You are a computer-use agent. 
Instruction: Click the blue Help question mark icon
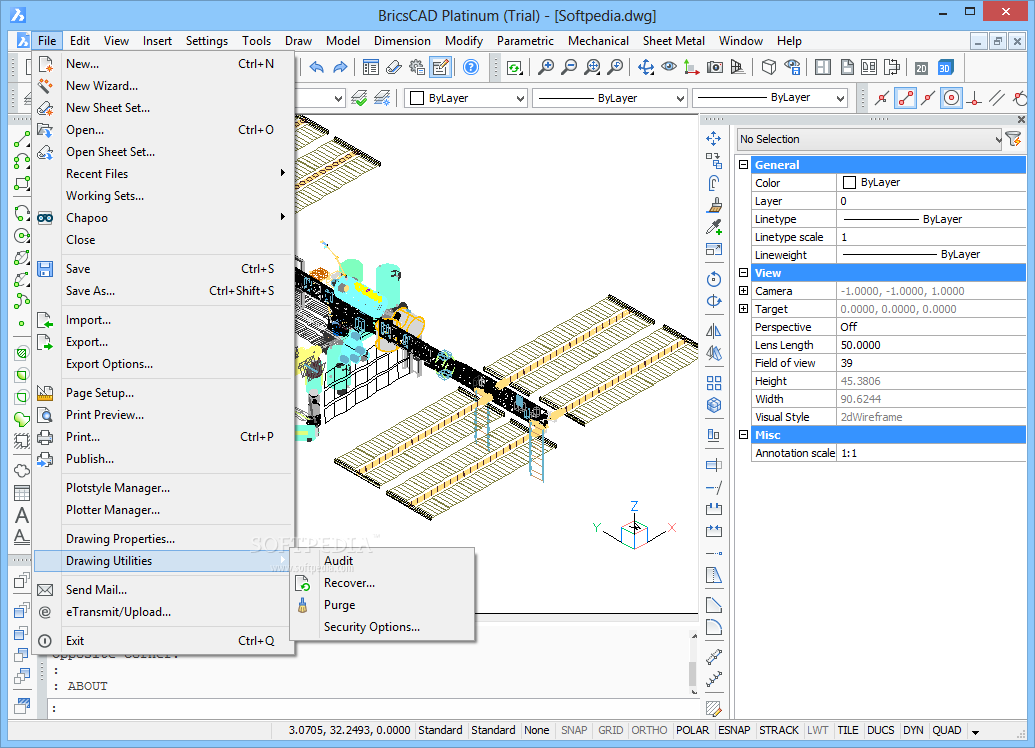(x=470, y=67)
